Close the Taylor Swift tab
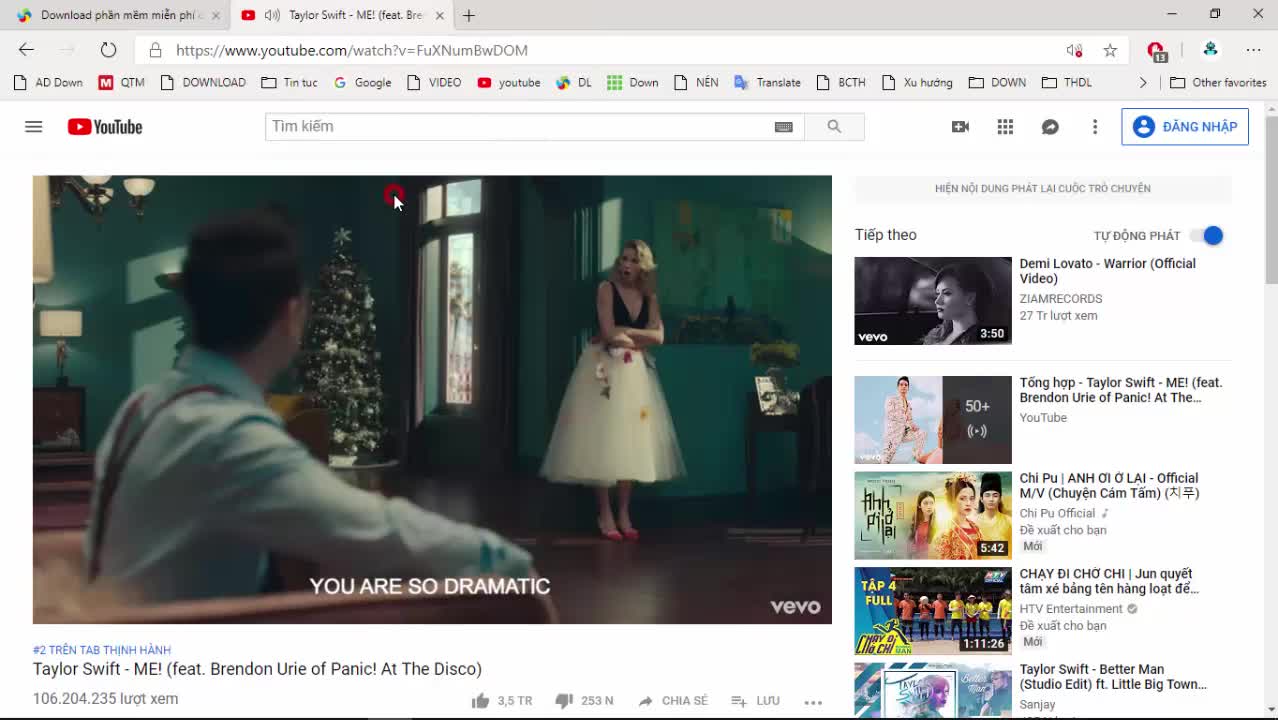 [440, 15]
